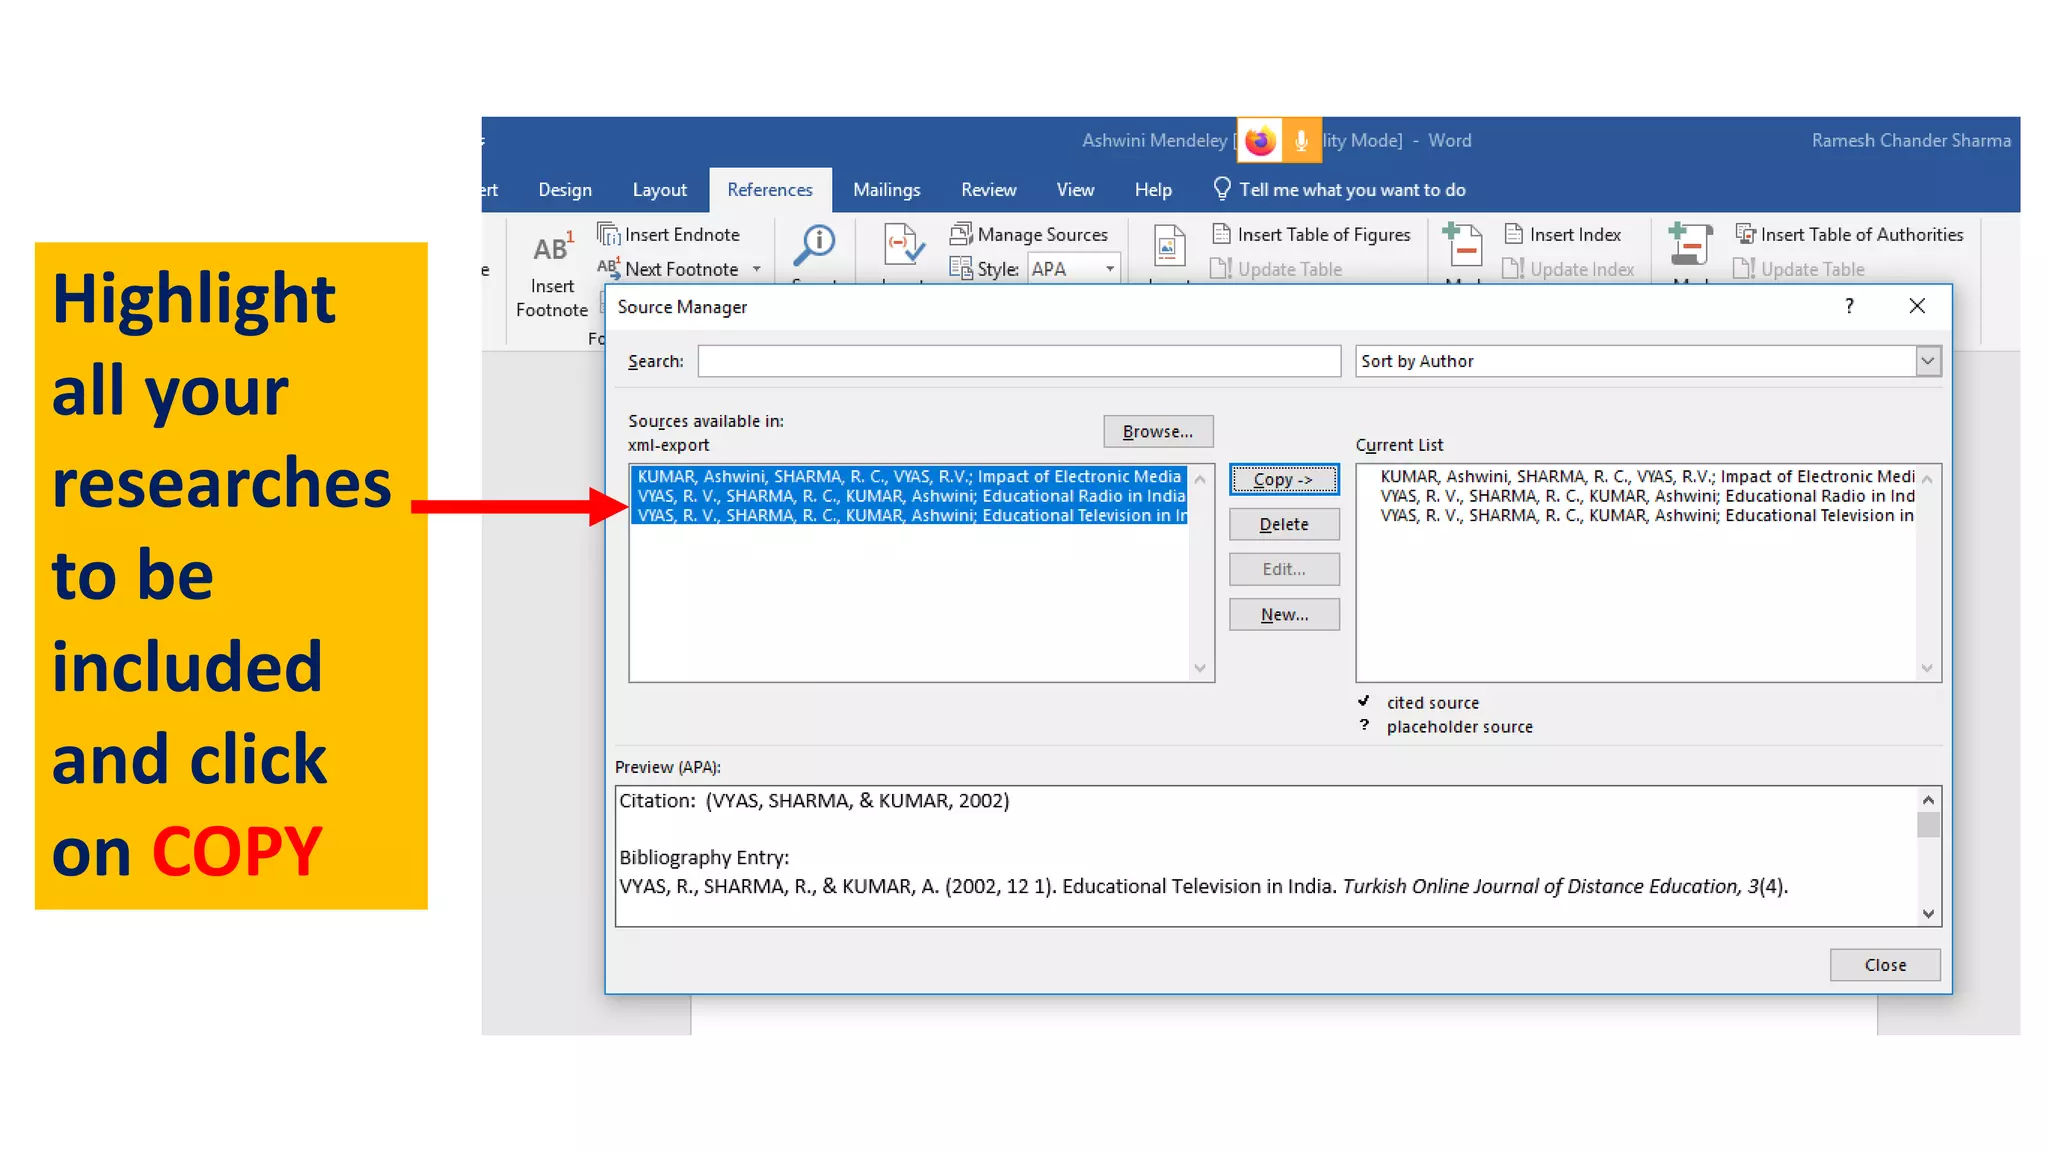Open Manage Sources from the ribbon
The width and height of the screenshot is (2048, 1152).
pyautogui.click(x=1029, y=234)
